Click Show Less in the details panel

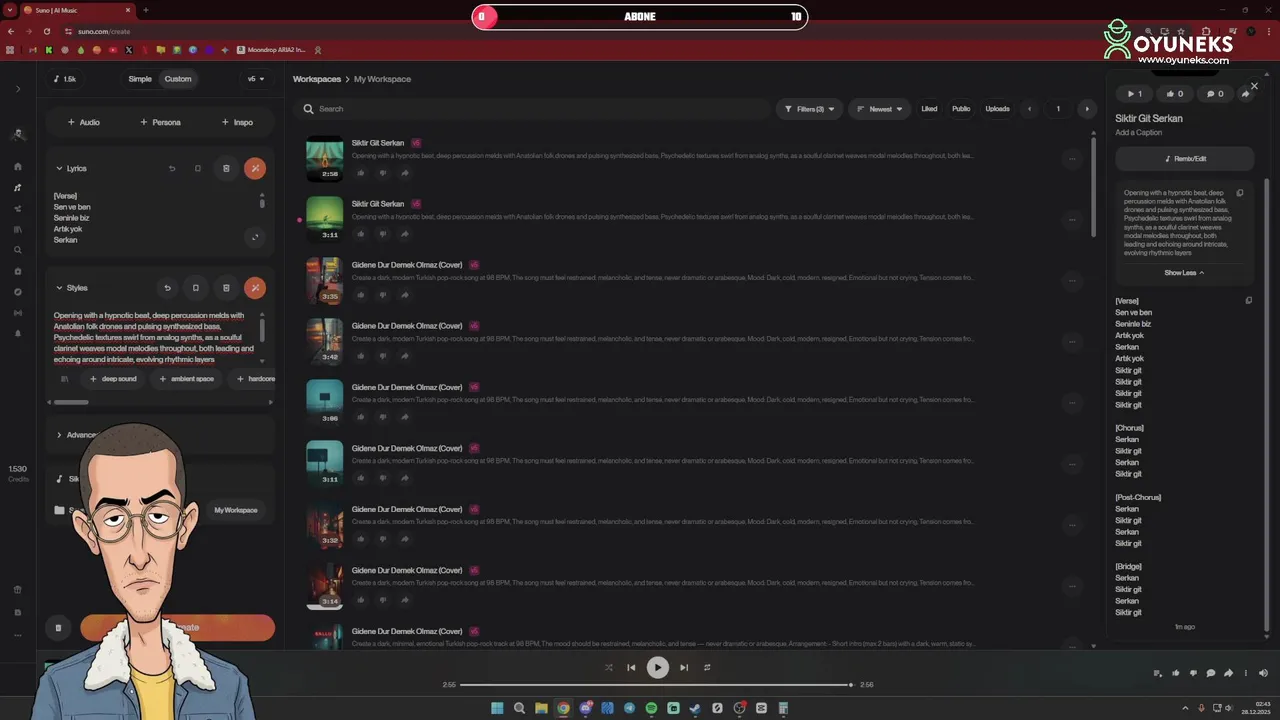click(x=1184, y=273)
